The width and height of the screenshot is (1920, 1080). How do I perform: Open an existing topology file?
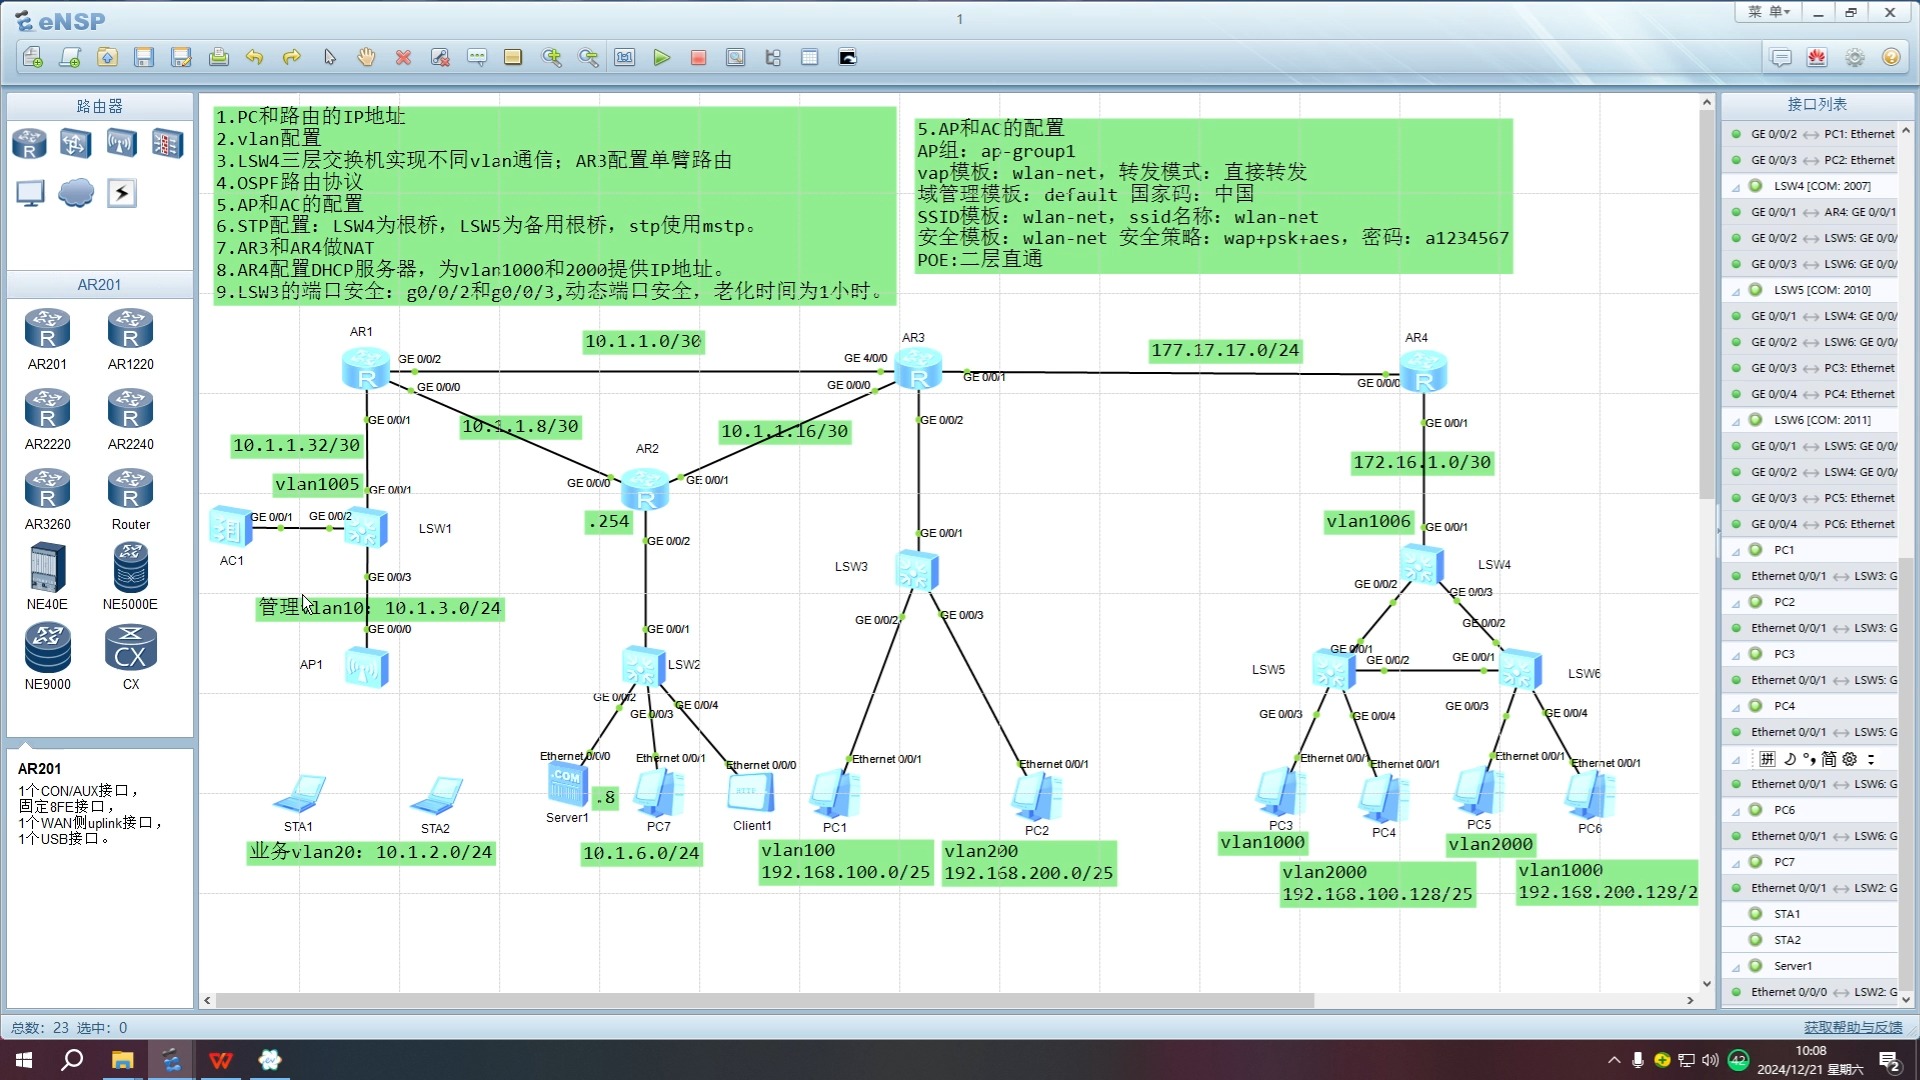tap(107, 57)
